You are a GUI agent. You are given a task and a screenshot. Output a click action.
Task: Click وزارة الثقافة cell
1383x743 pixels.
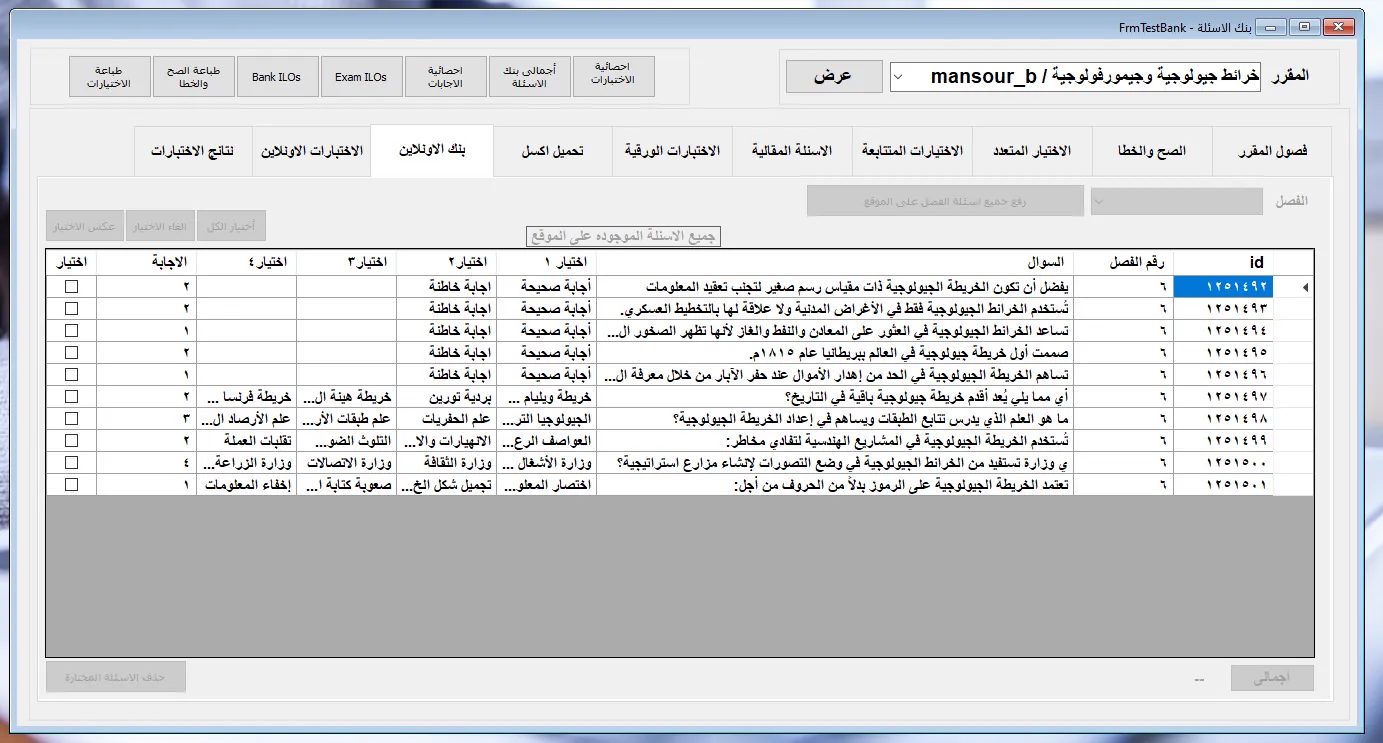pyautogui.click(x=446, y=462)
